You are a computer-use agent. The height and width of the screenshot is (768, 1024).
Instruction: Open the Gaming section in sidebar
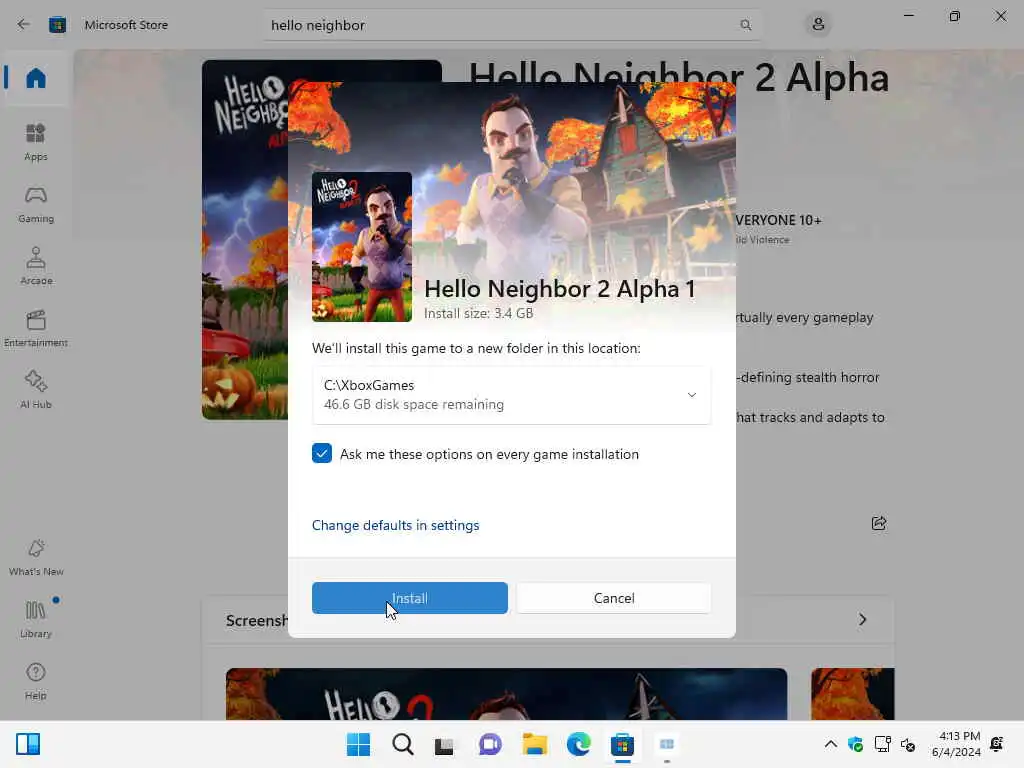pyautogui.click(x=36, y=204)
